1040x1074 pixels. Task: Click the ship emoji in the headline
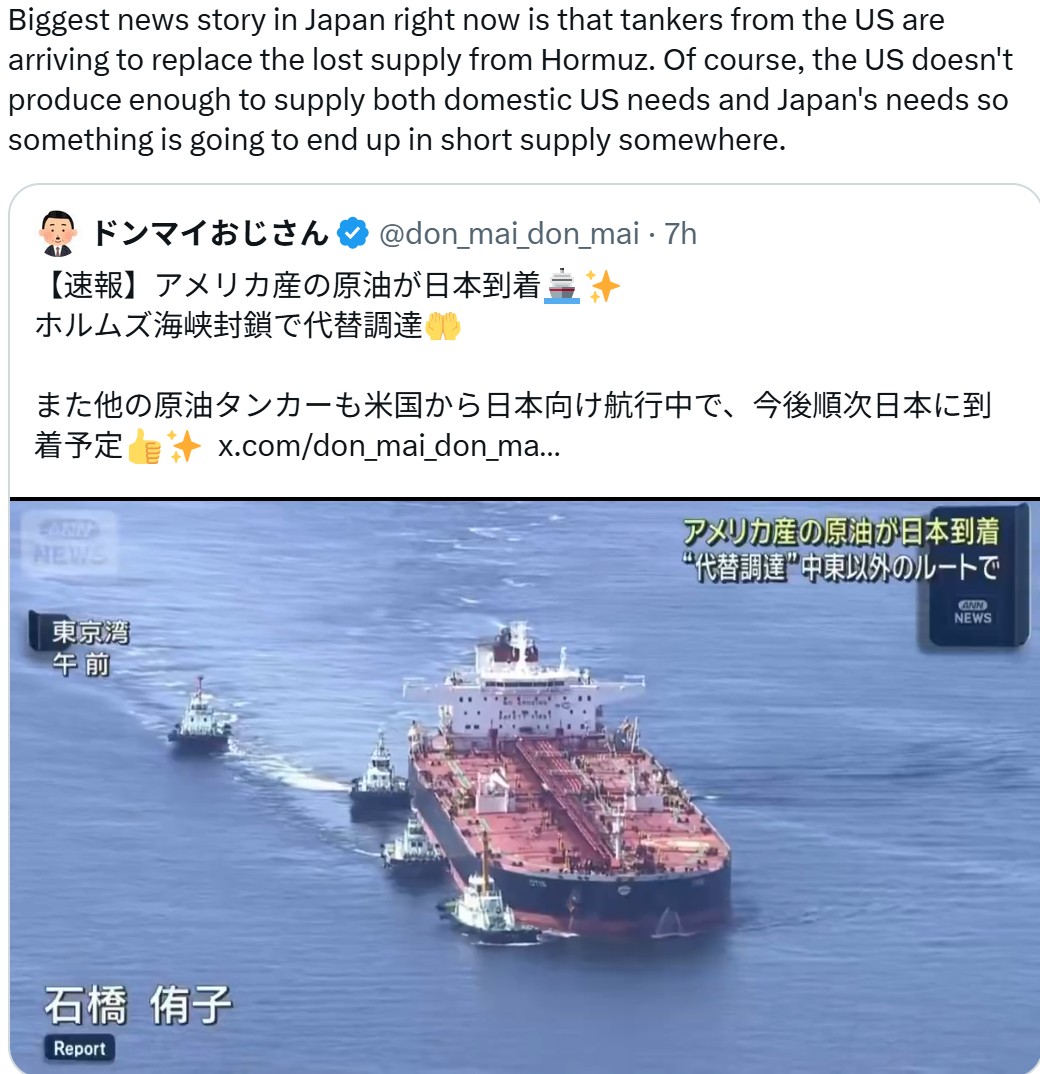(562, 286)
